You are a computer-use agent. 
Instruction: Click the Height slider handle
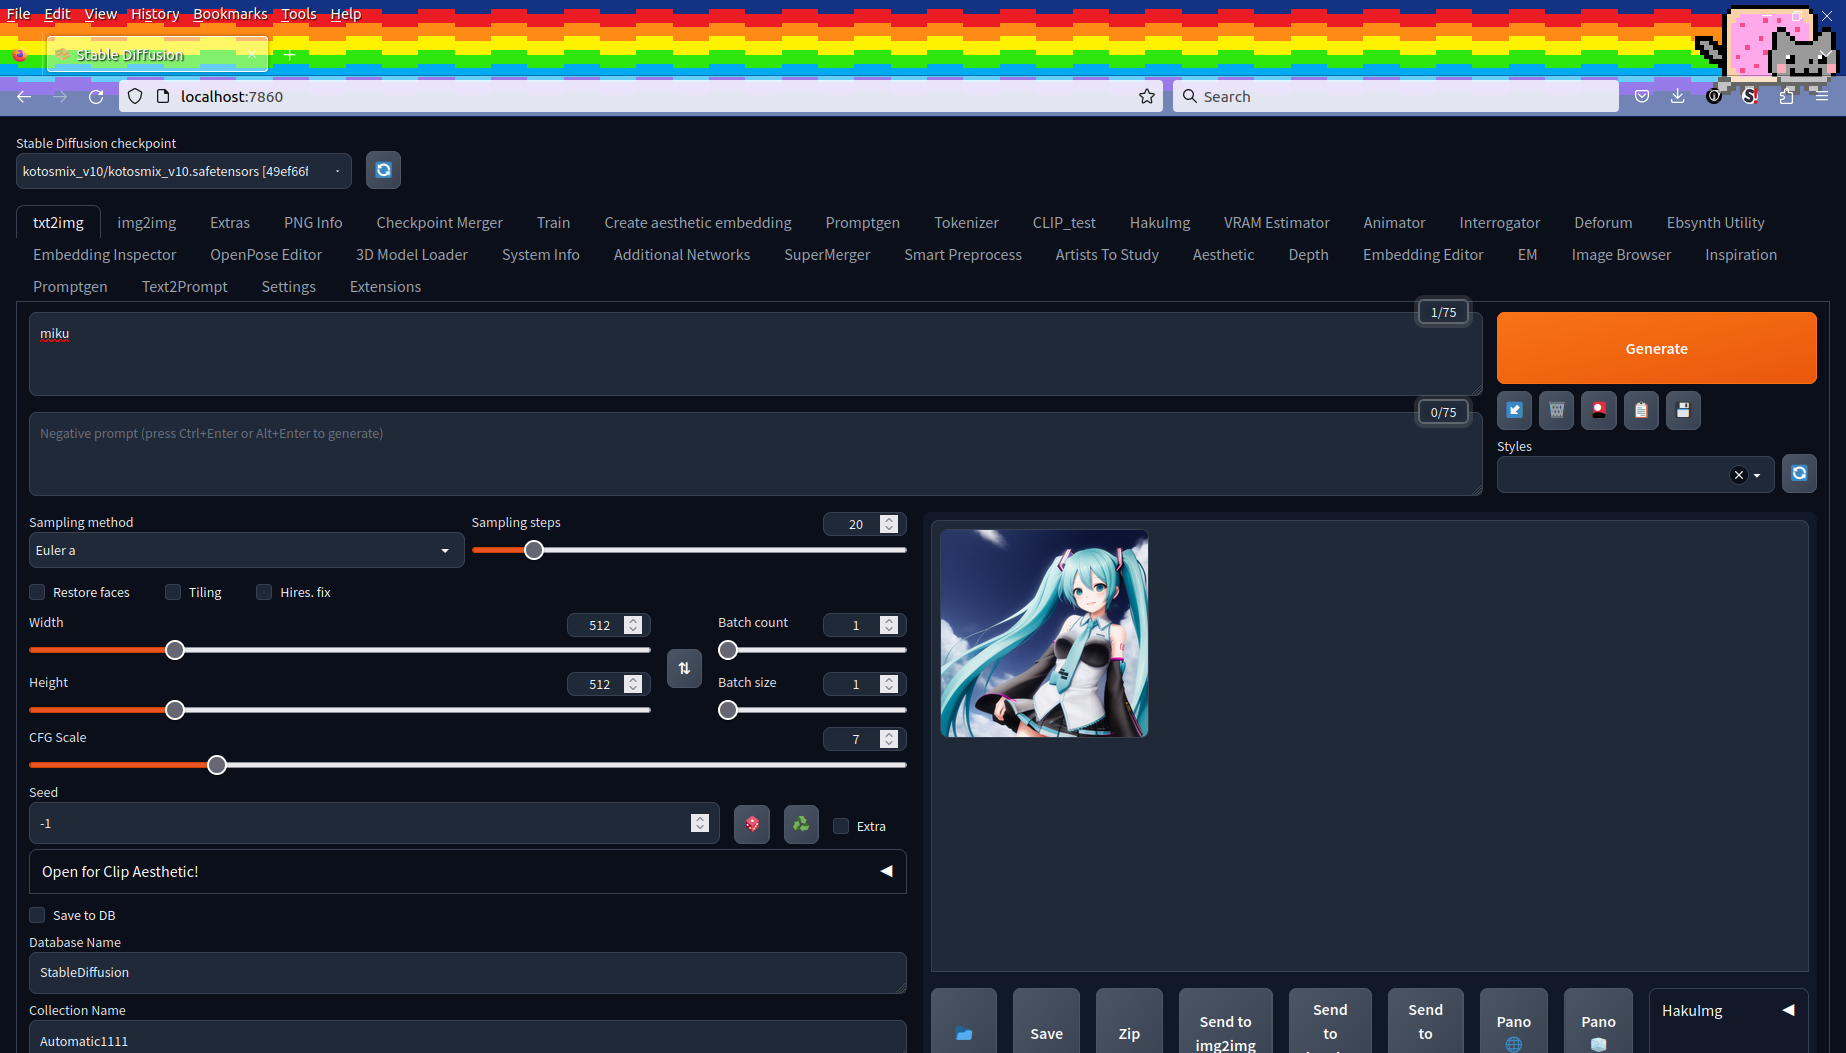(175, 710)
